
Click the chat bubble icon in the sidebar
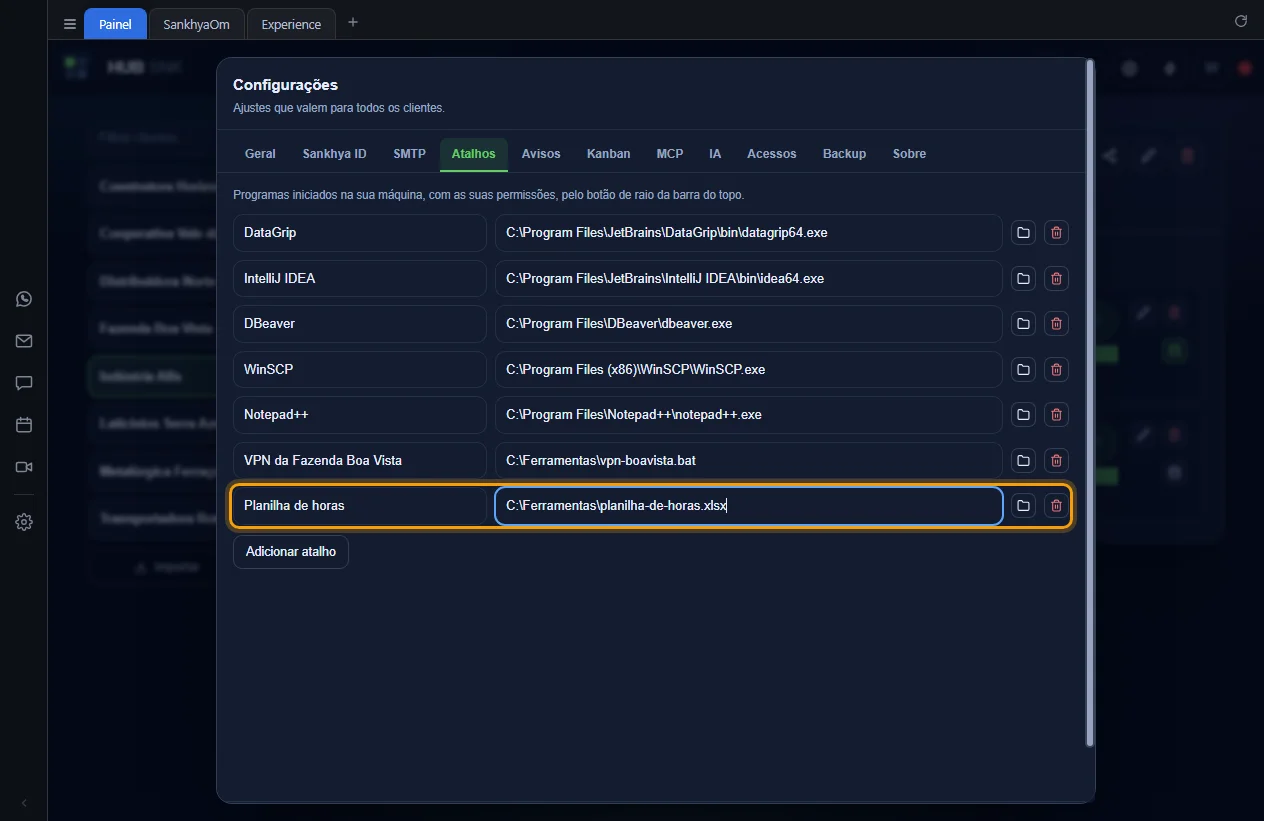click(x=24, y=383)
